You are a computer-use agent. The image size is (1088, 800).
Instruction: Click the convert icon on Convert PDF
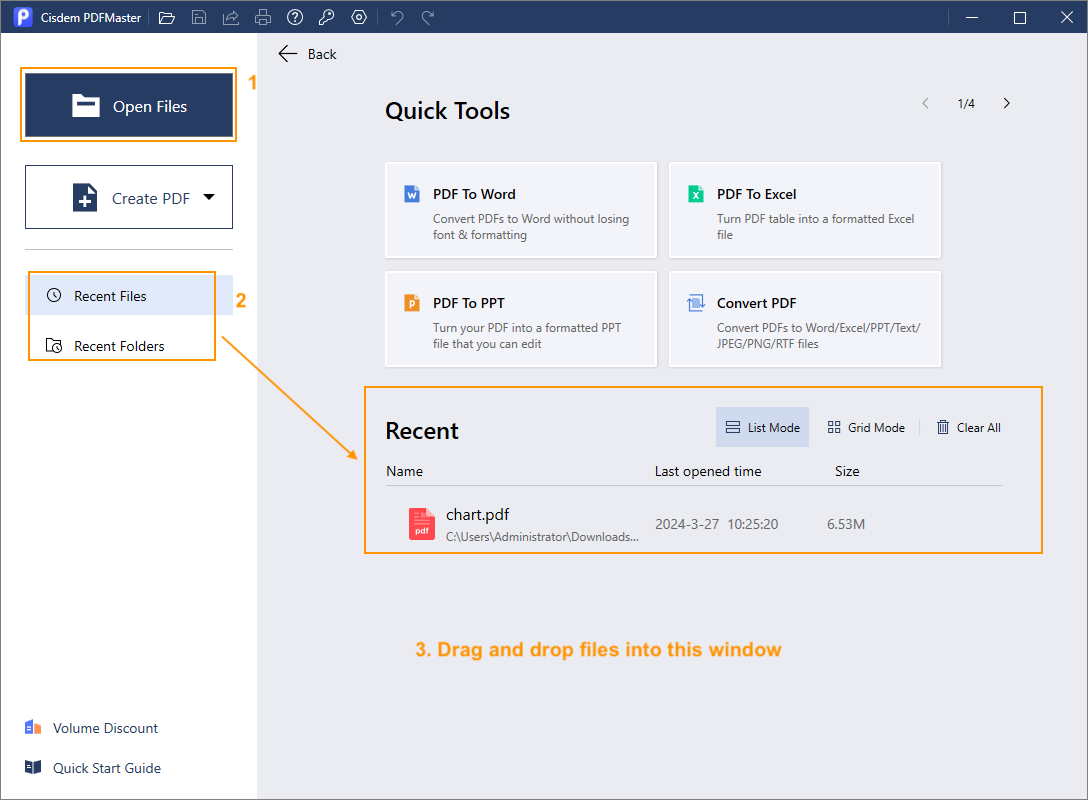point(696,303)
